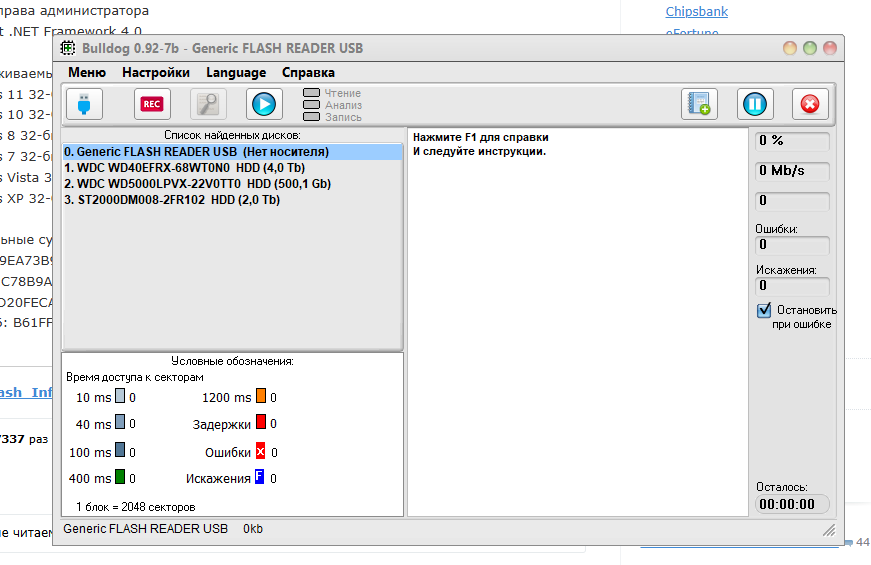Click the red REC toolbar button
Screen dimensions: 871x565
point(152,104)
